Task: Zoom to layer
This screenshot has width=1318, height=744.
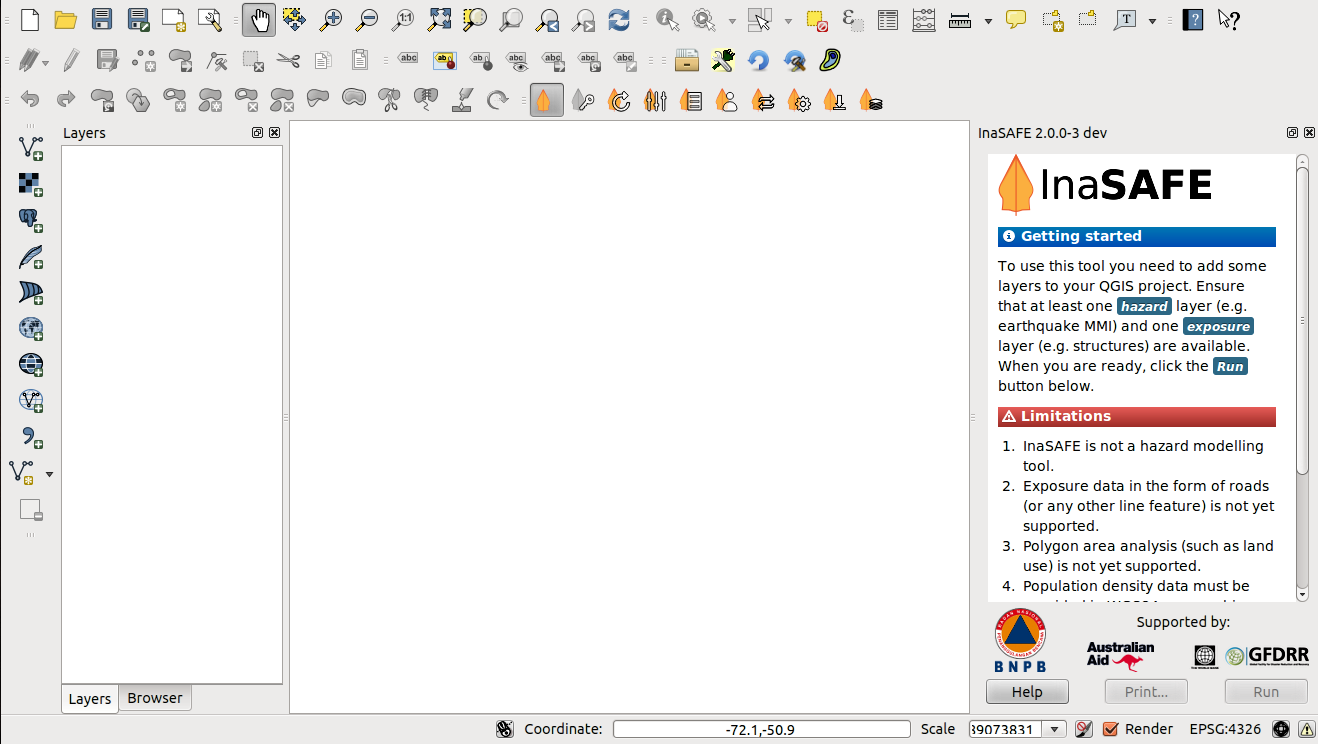Action: (x=511, y=19)
